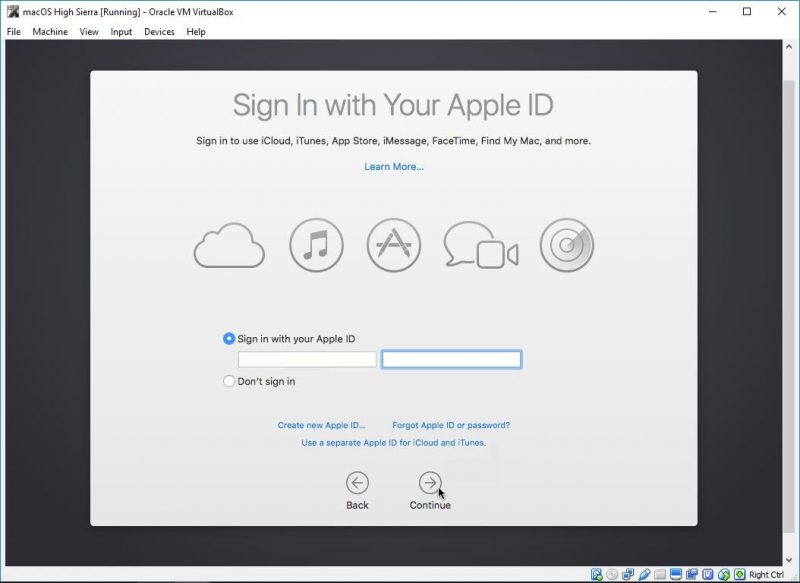
Task: Click the Find My Mac radar icon
Action: tap(567, 245)
